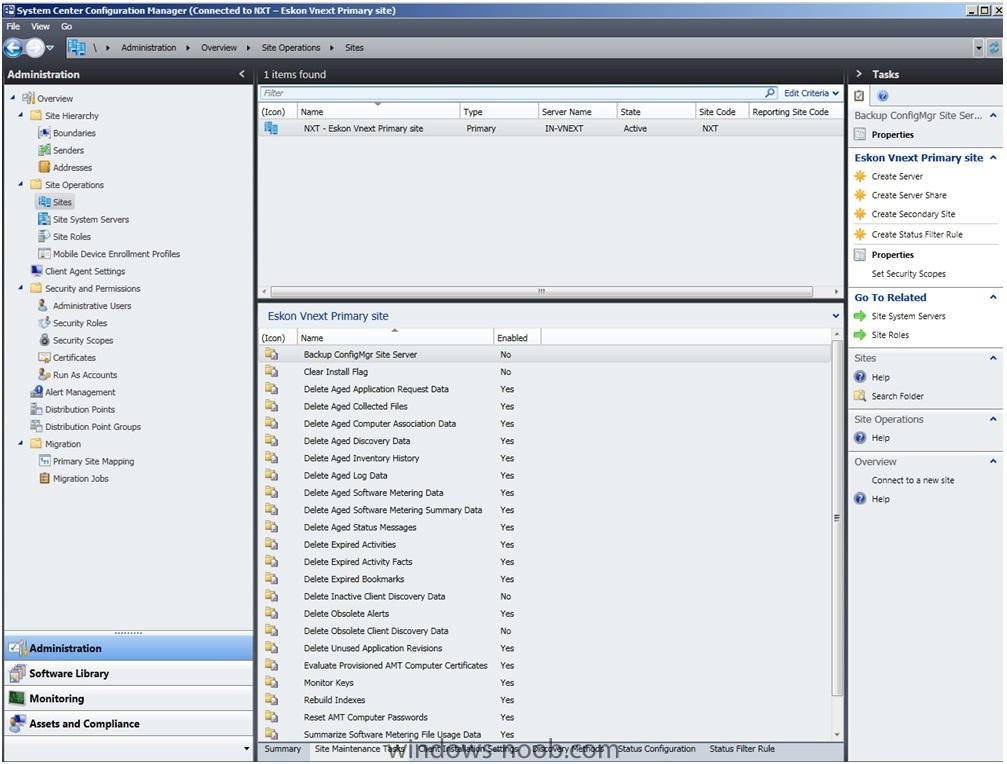Click the Create Server star icon
This screenshot has height=764, width=1007.
point(860,177)
